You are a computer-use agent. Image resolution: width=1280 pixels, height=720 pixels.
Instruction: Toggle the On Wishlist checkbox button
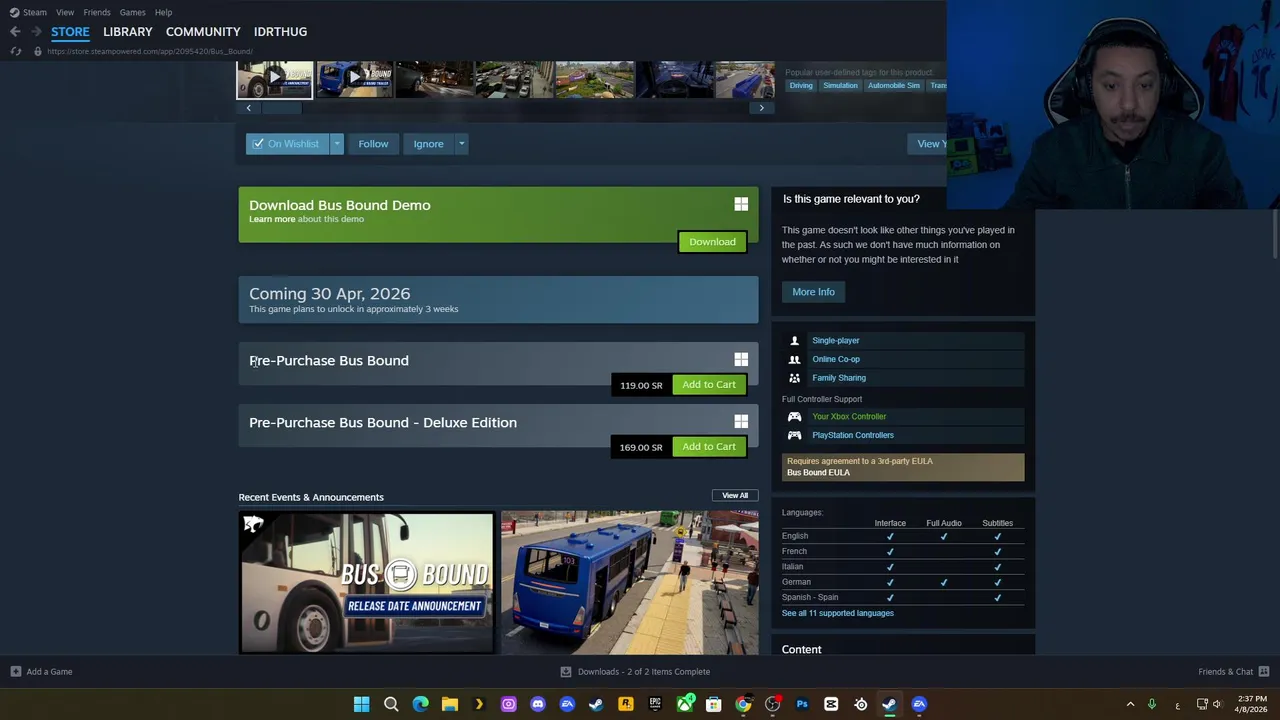pos(287,144)
